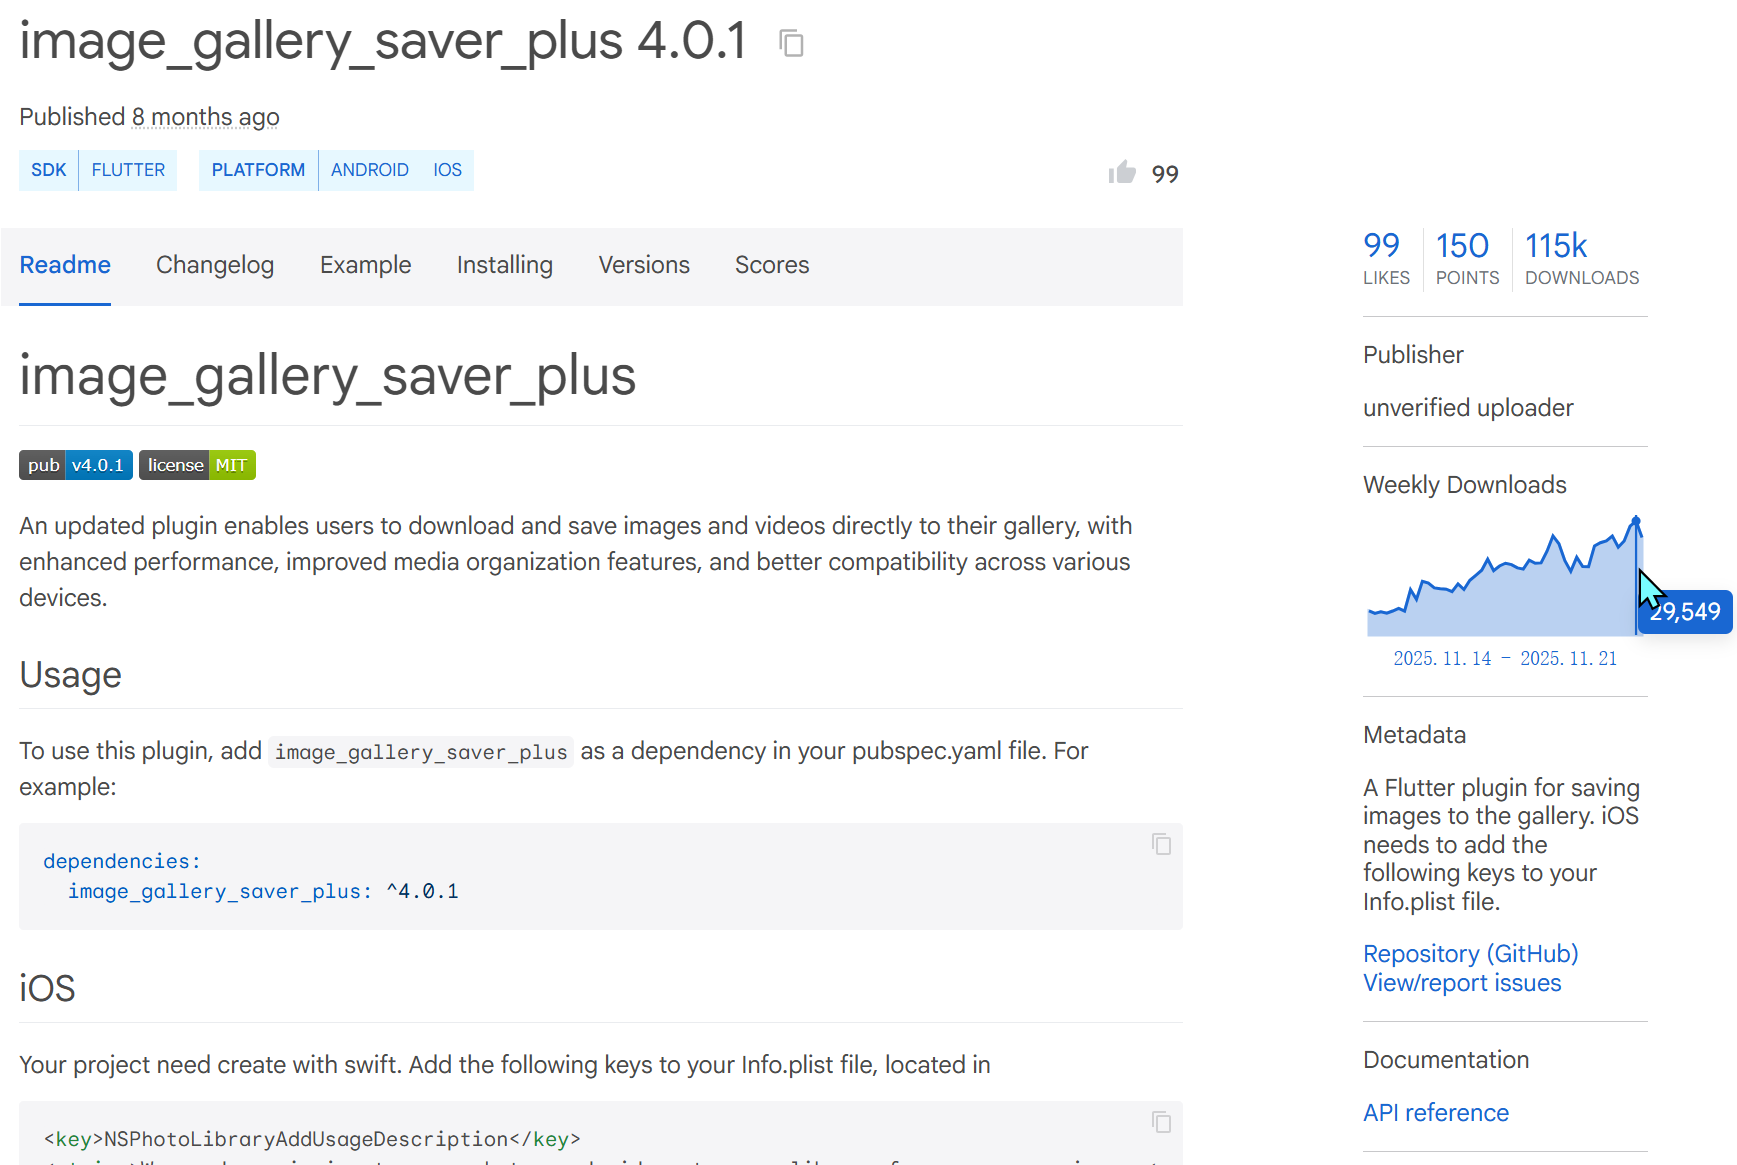Copy package name and version icon
This screenshot has width=1737, height=1165.
coord(791,43)
